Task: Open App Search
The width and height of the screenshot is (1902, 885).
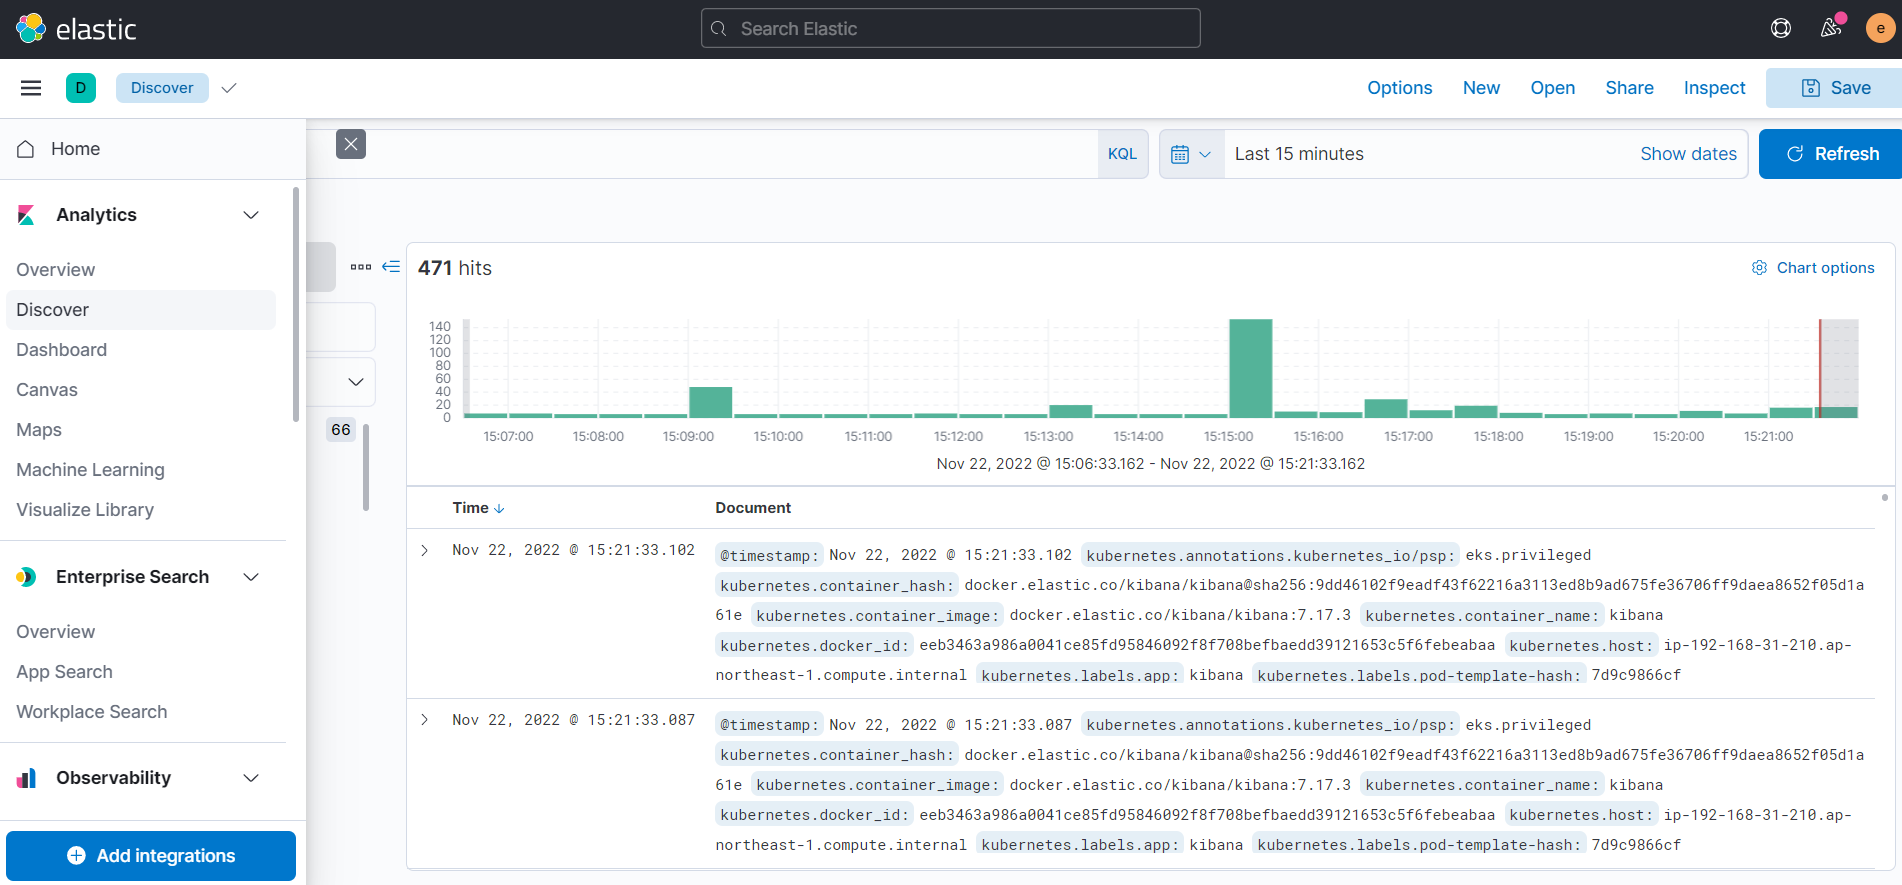Action: tap(65, 672)
